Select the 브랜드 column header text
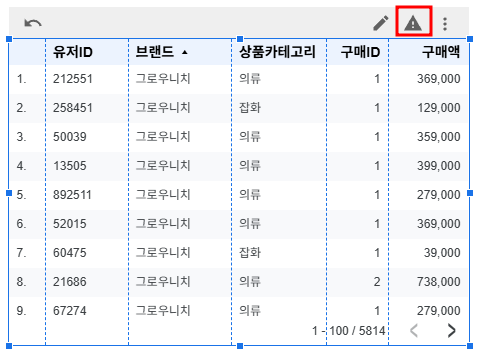This screenshot has width=491, height=363. coord(155,52)
